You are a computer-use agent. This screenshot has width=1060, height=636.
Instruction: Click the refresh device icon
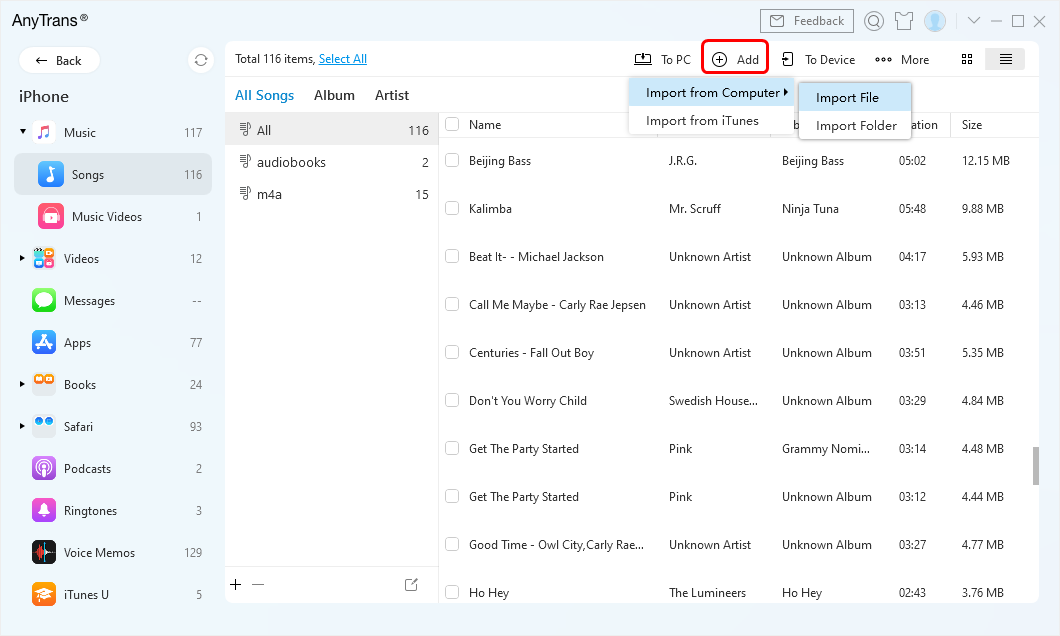[201, 60]
